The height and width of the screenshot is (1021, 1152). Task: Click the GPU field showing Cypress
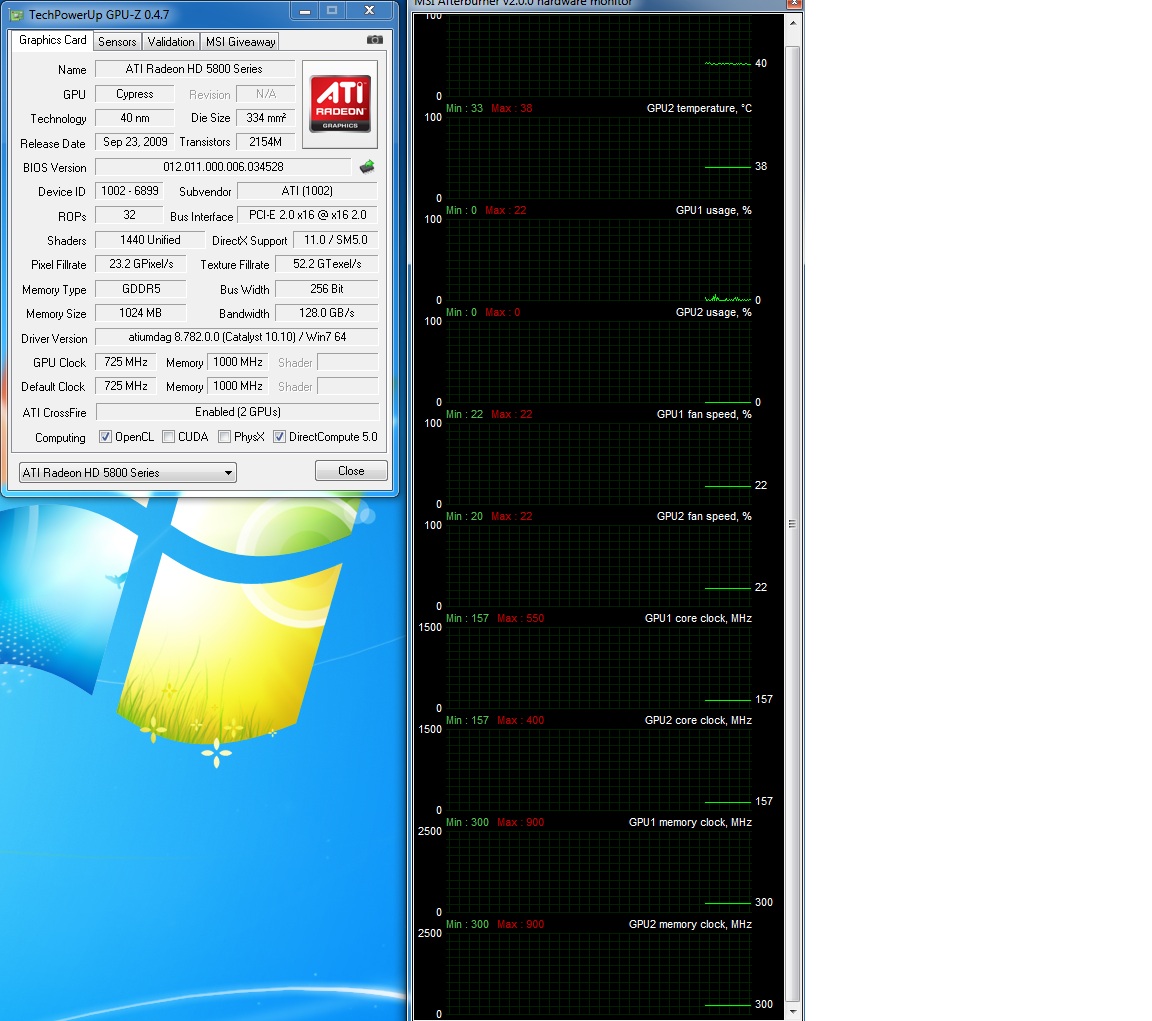coord(134,94)
